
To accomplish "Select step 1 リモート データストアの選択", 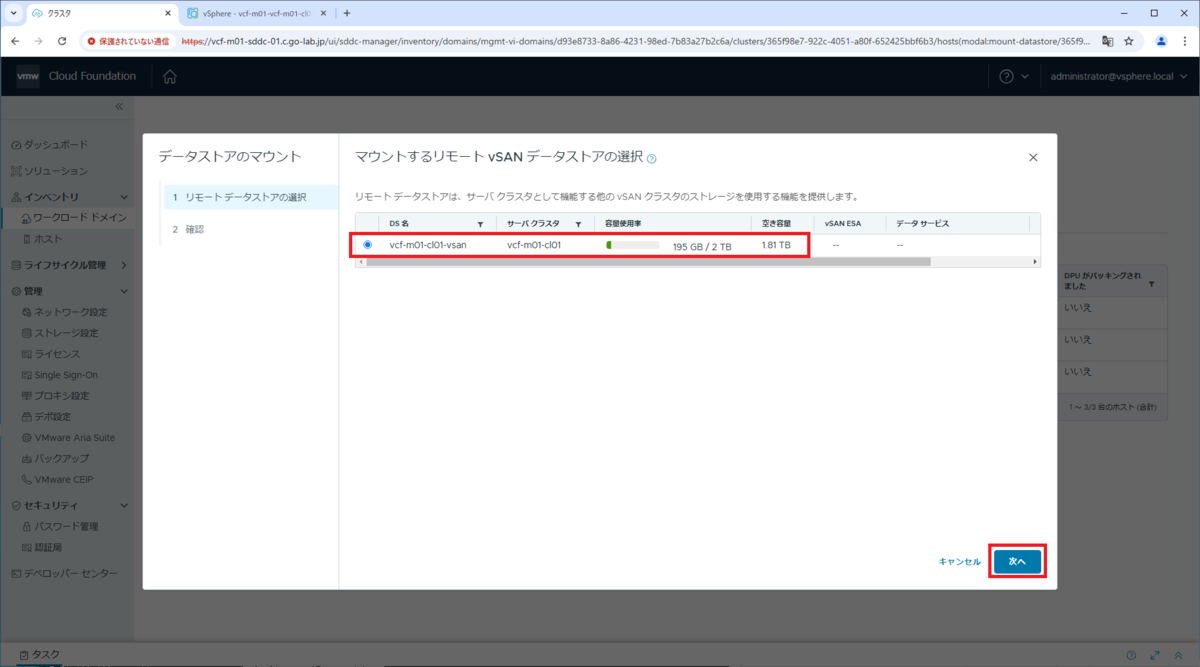I will tap(251, 197).
